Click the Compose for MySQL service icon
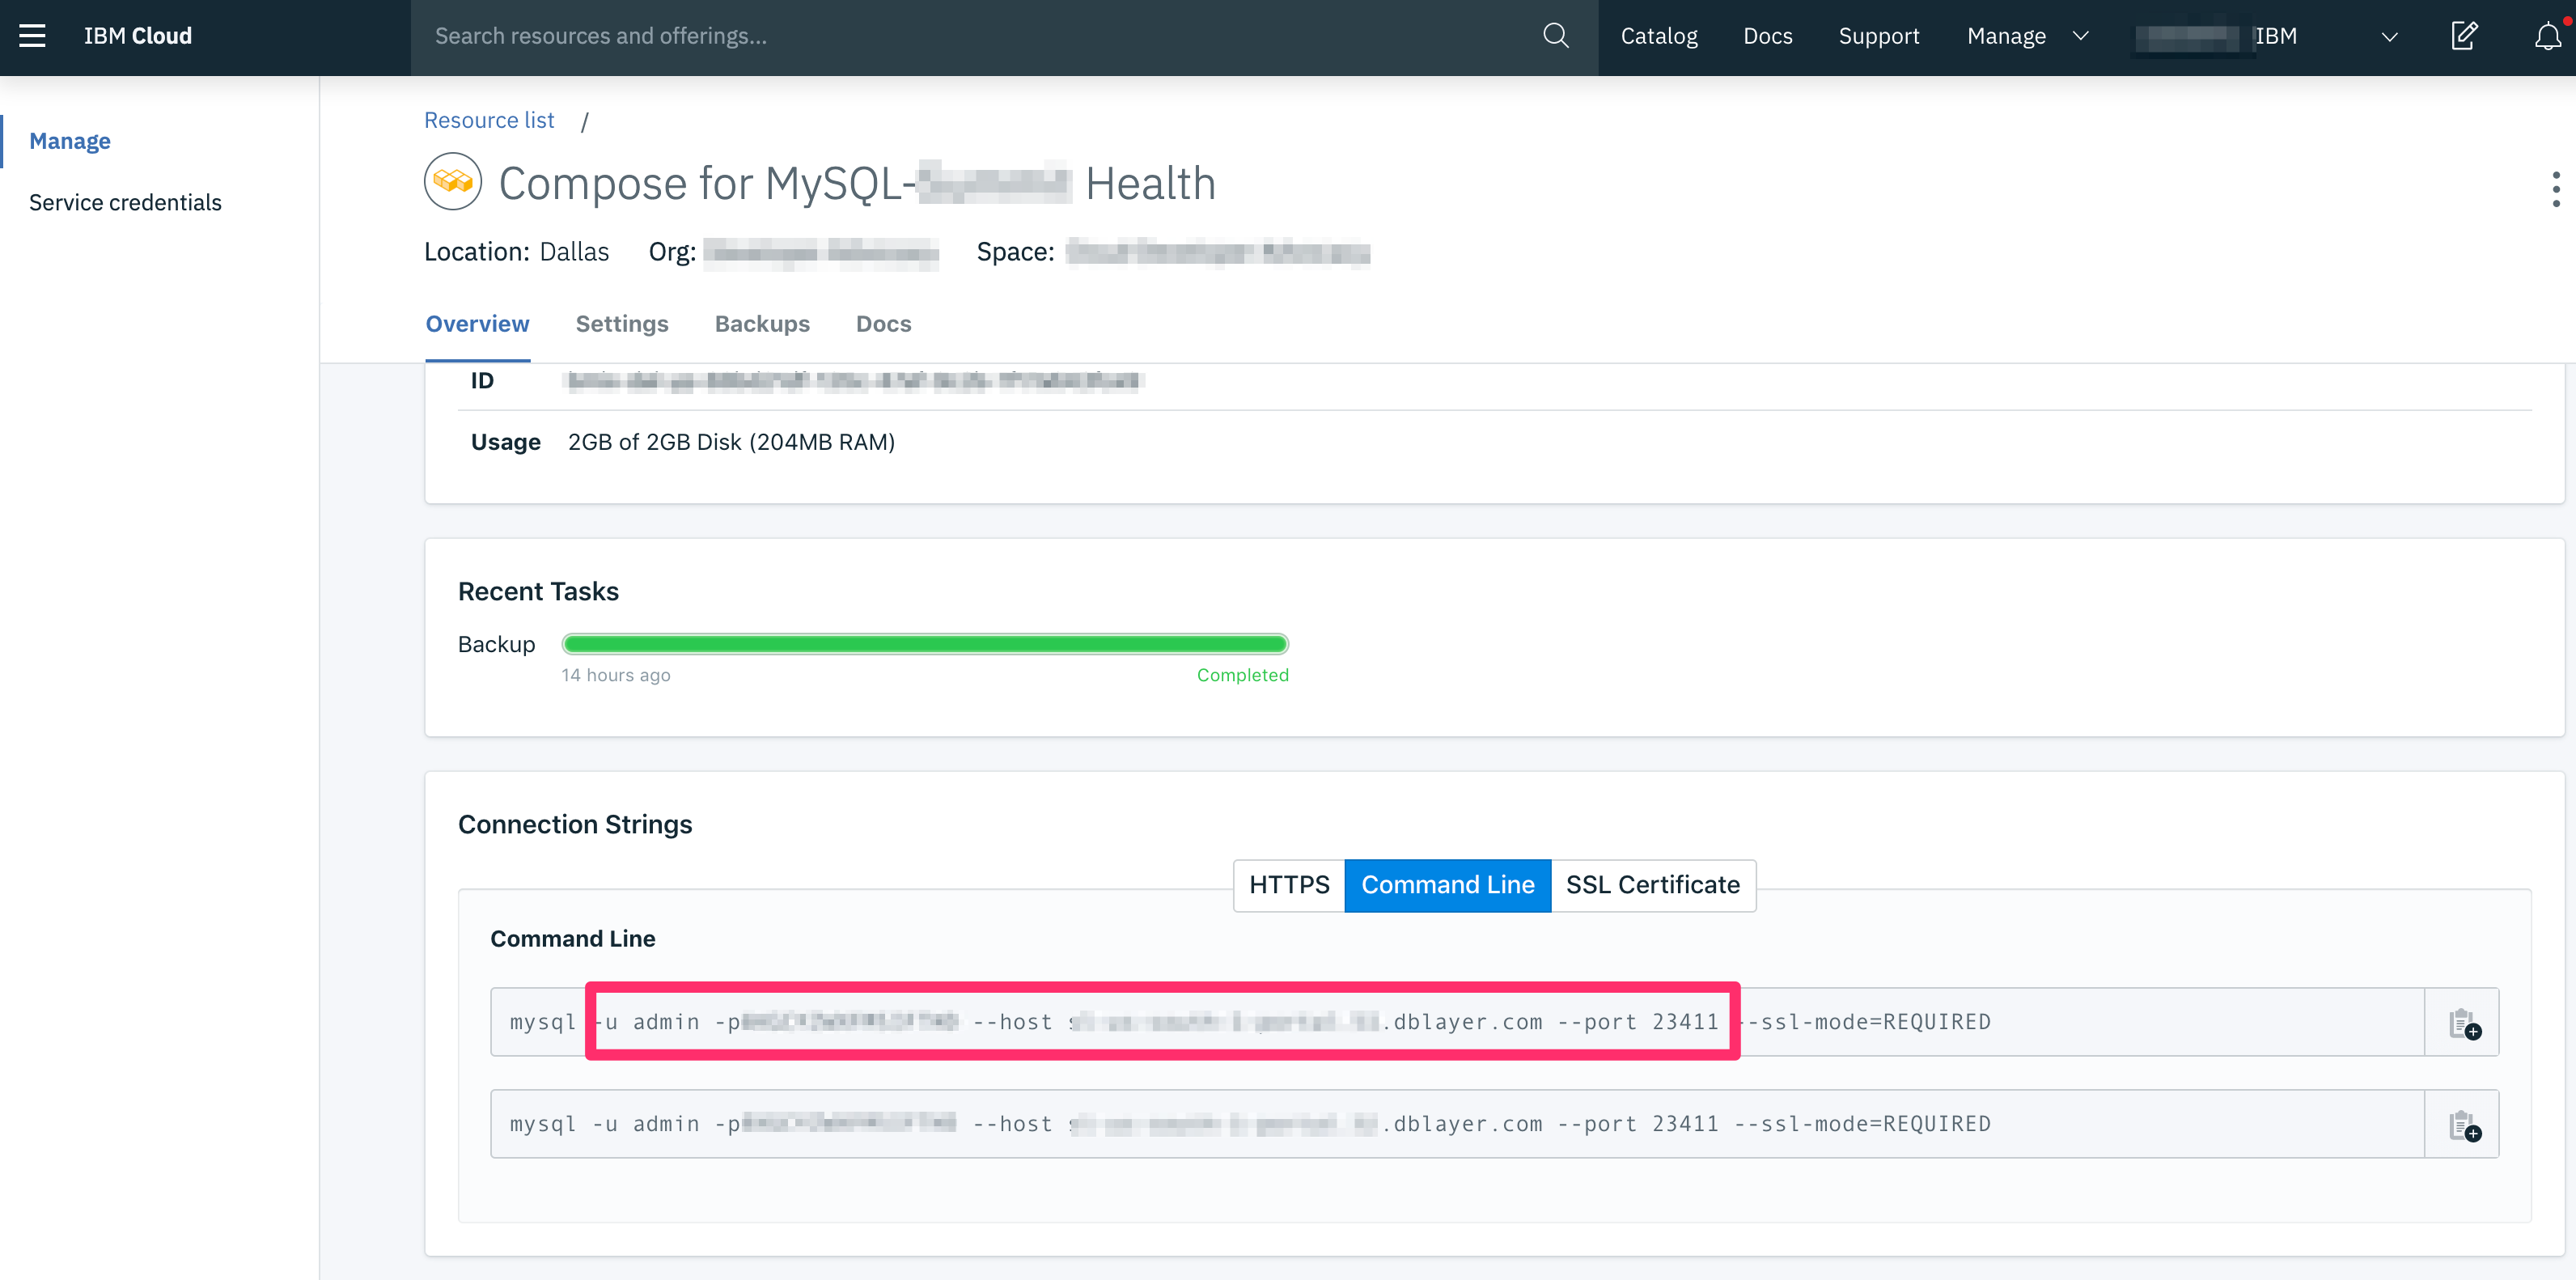The height and width of the screenshot is (1280, 2576). point(453,182)
